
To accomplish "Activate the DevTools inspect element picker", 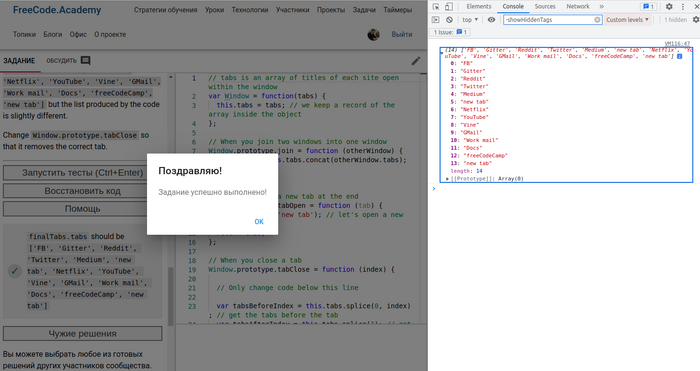I will (436, 7).
